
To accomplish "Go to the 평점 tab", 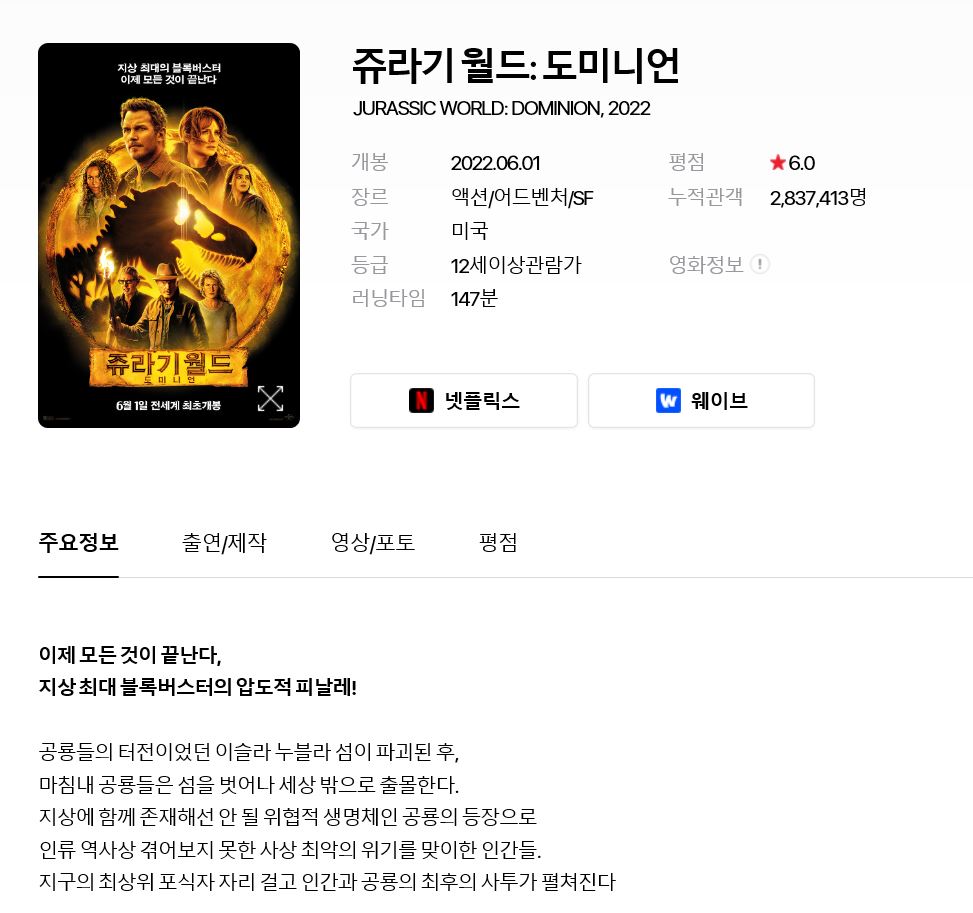I will [x=498, y=542].
